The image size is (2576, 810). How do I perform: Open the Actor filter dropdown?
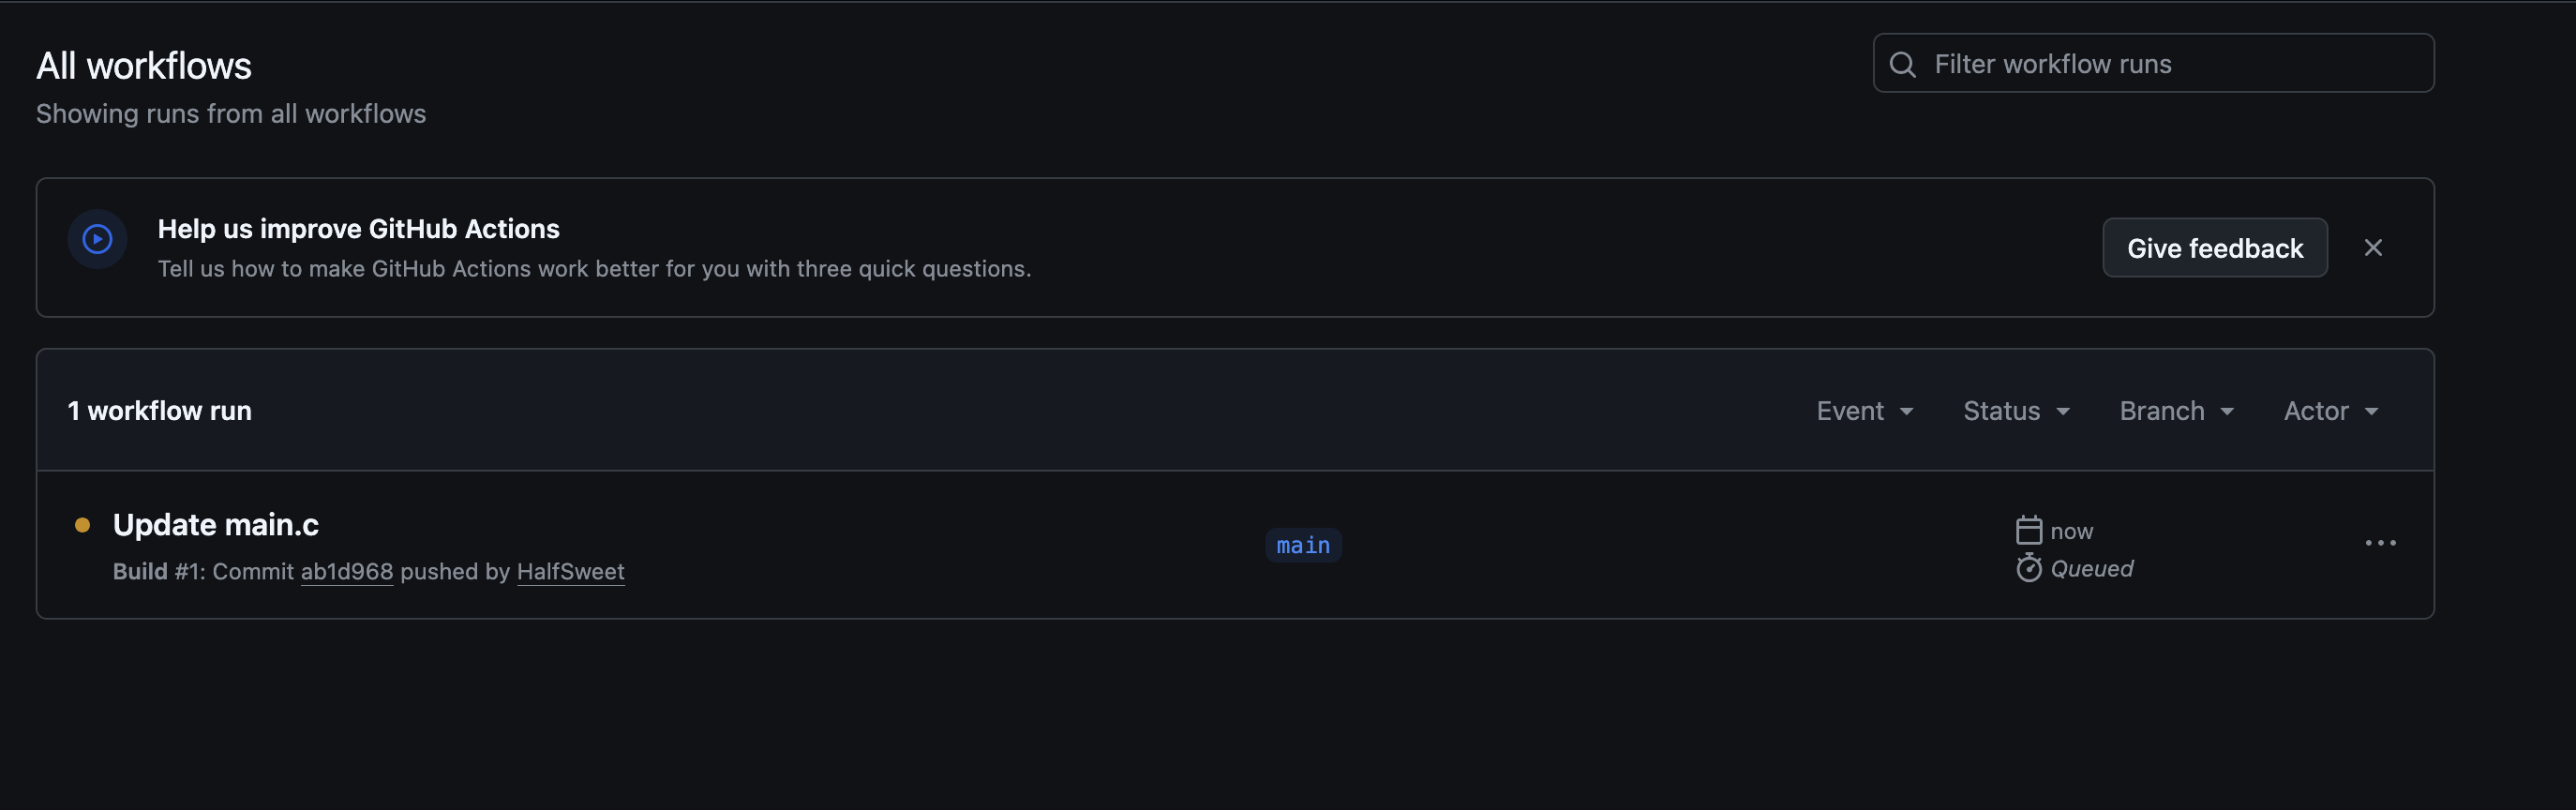pyautogui.click(x=2331, y=411)
